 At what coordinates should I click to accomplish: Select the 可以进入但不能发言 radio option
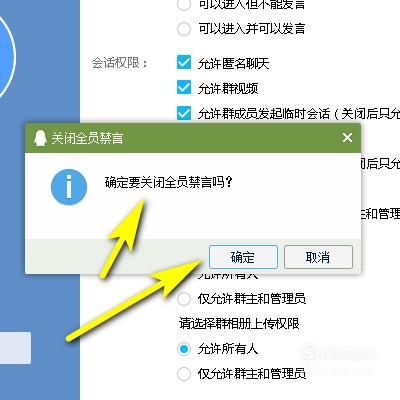point(184,5)
